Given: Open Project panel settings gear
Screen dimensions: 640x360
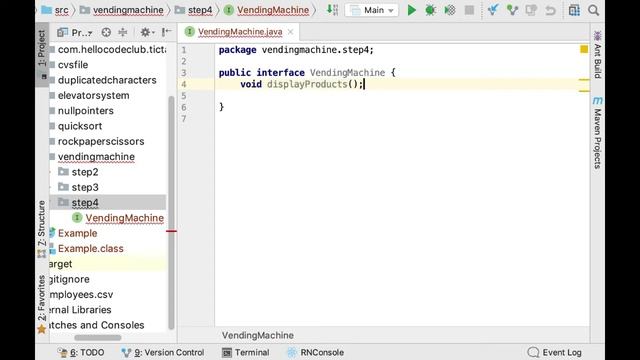Looking at the screenshot, I should click(147, 32).
